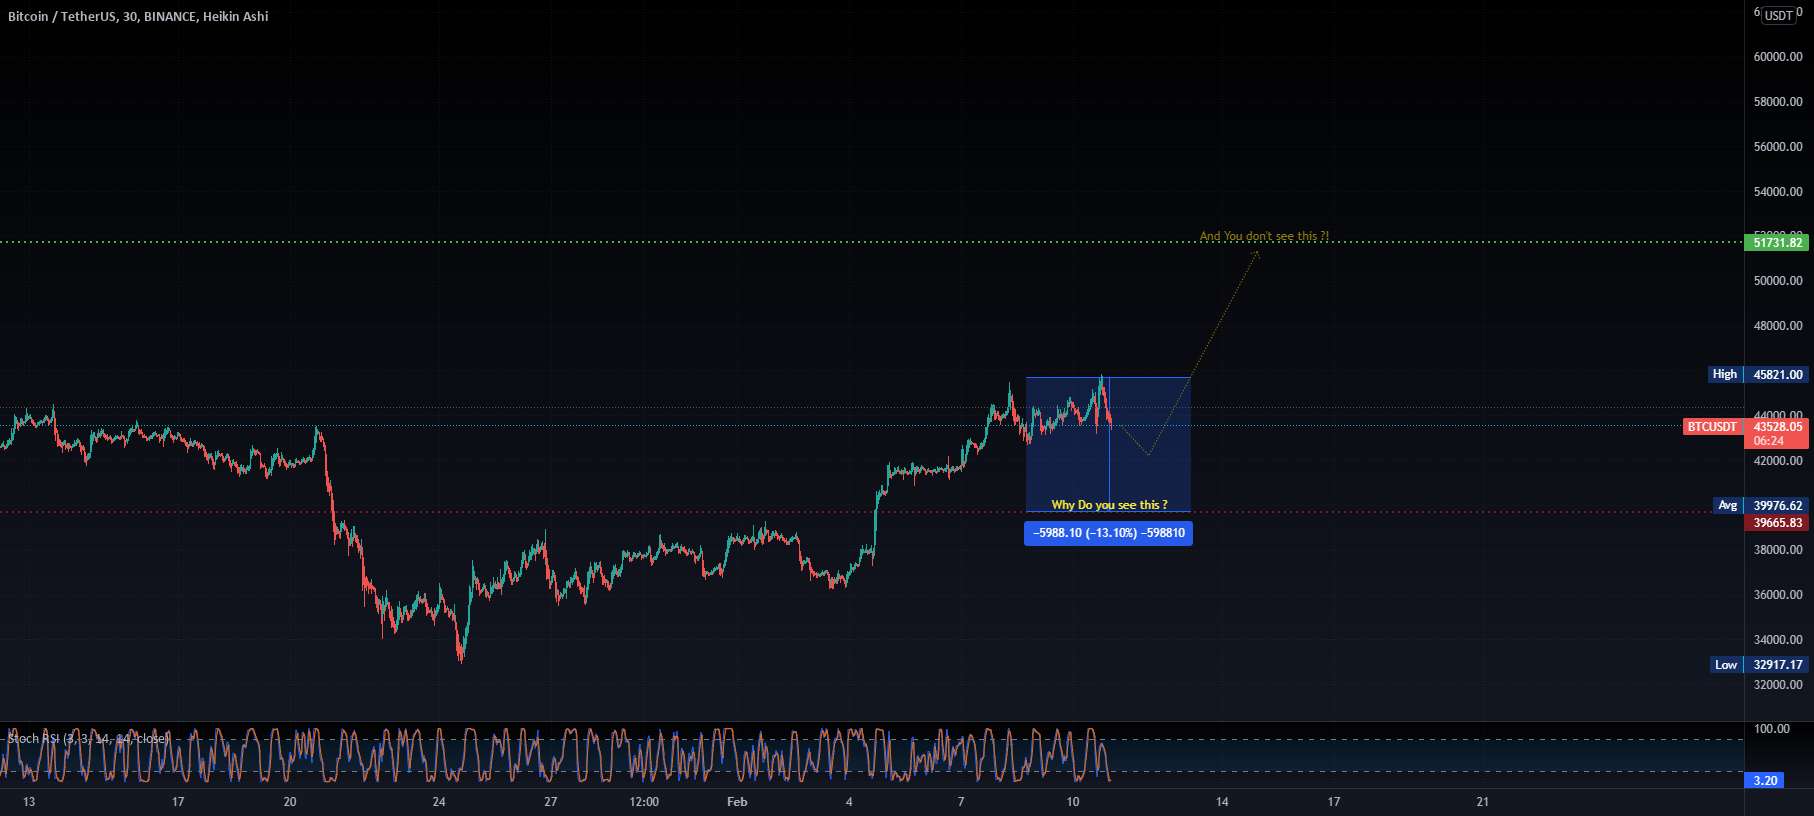Select the 54000.00 price axis label
1814x816 pixels.
click(x=1778, y=192)
